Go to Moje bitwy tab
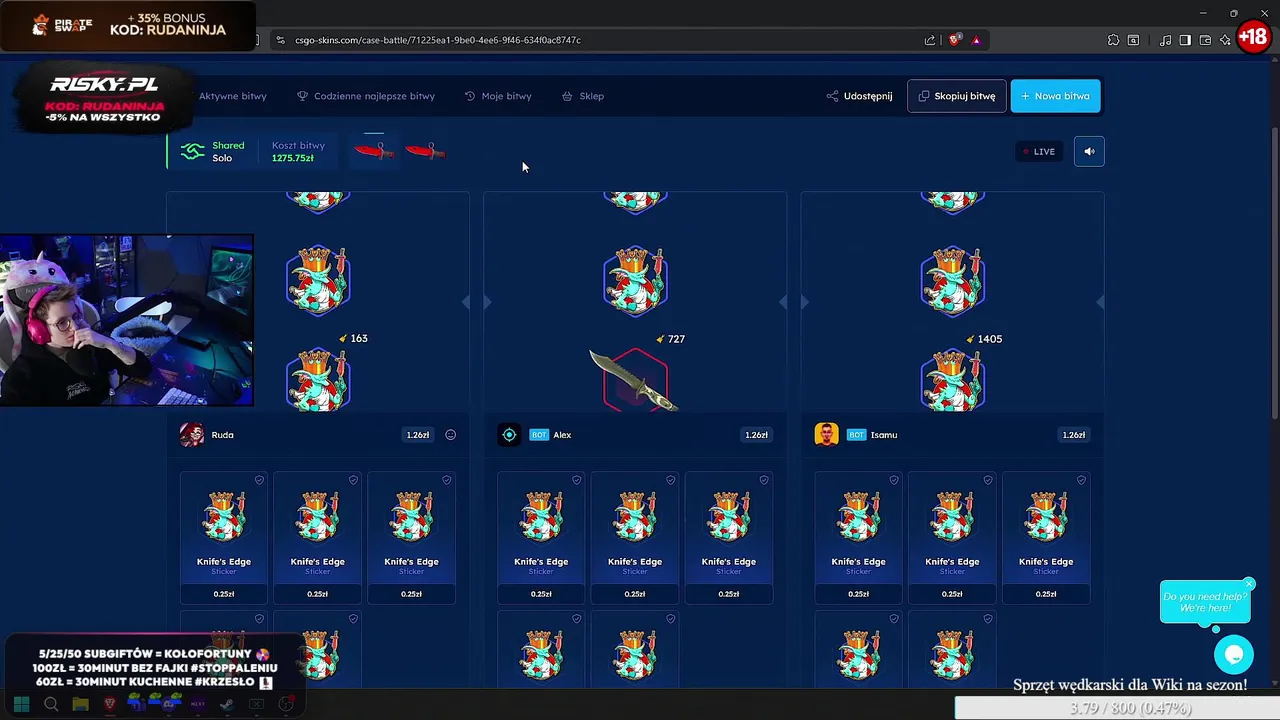 (498, 96)
